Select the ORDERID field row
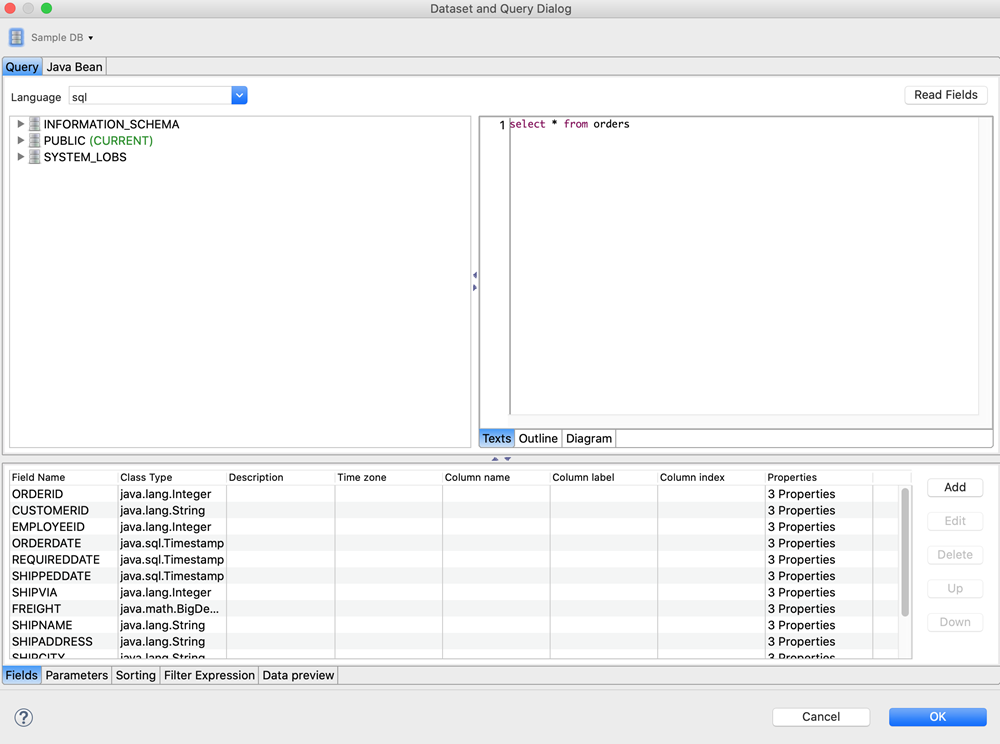 point(454,494)
